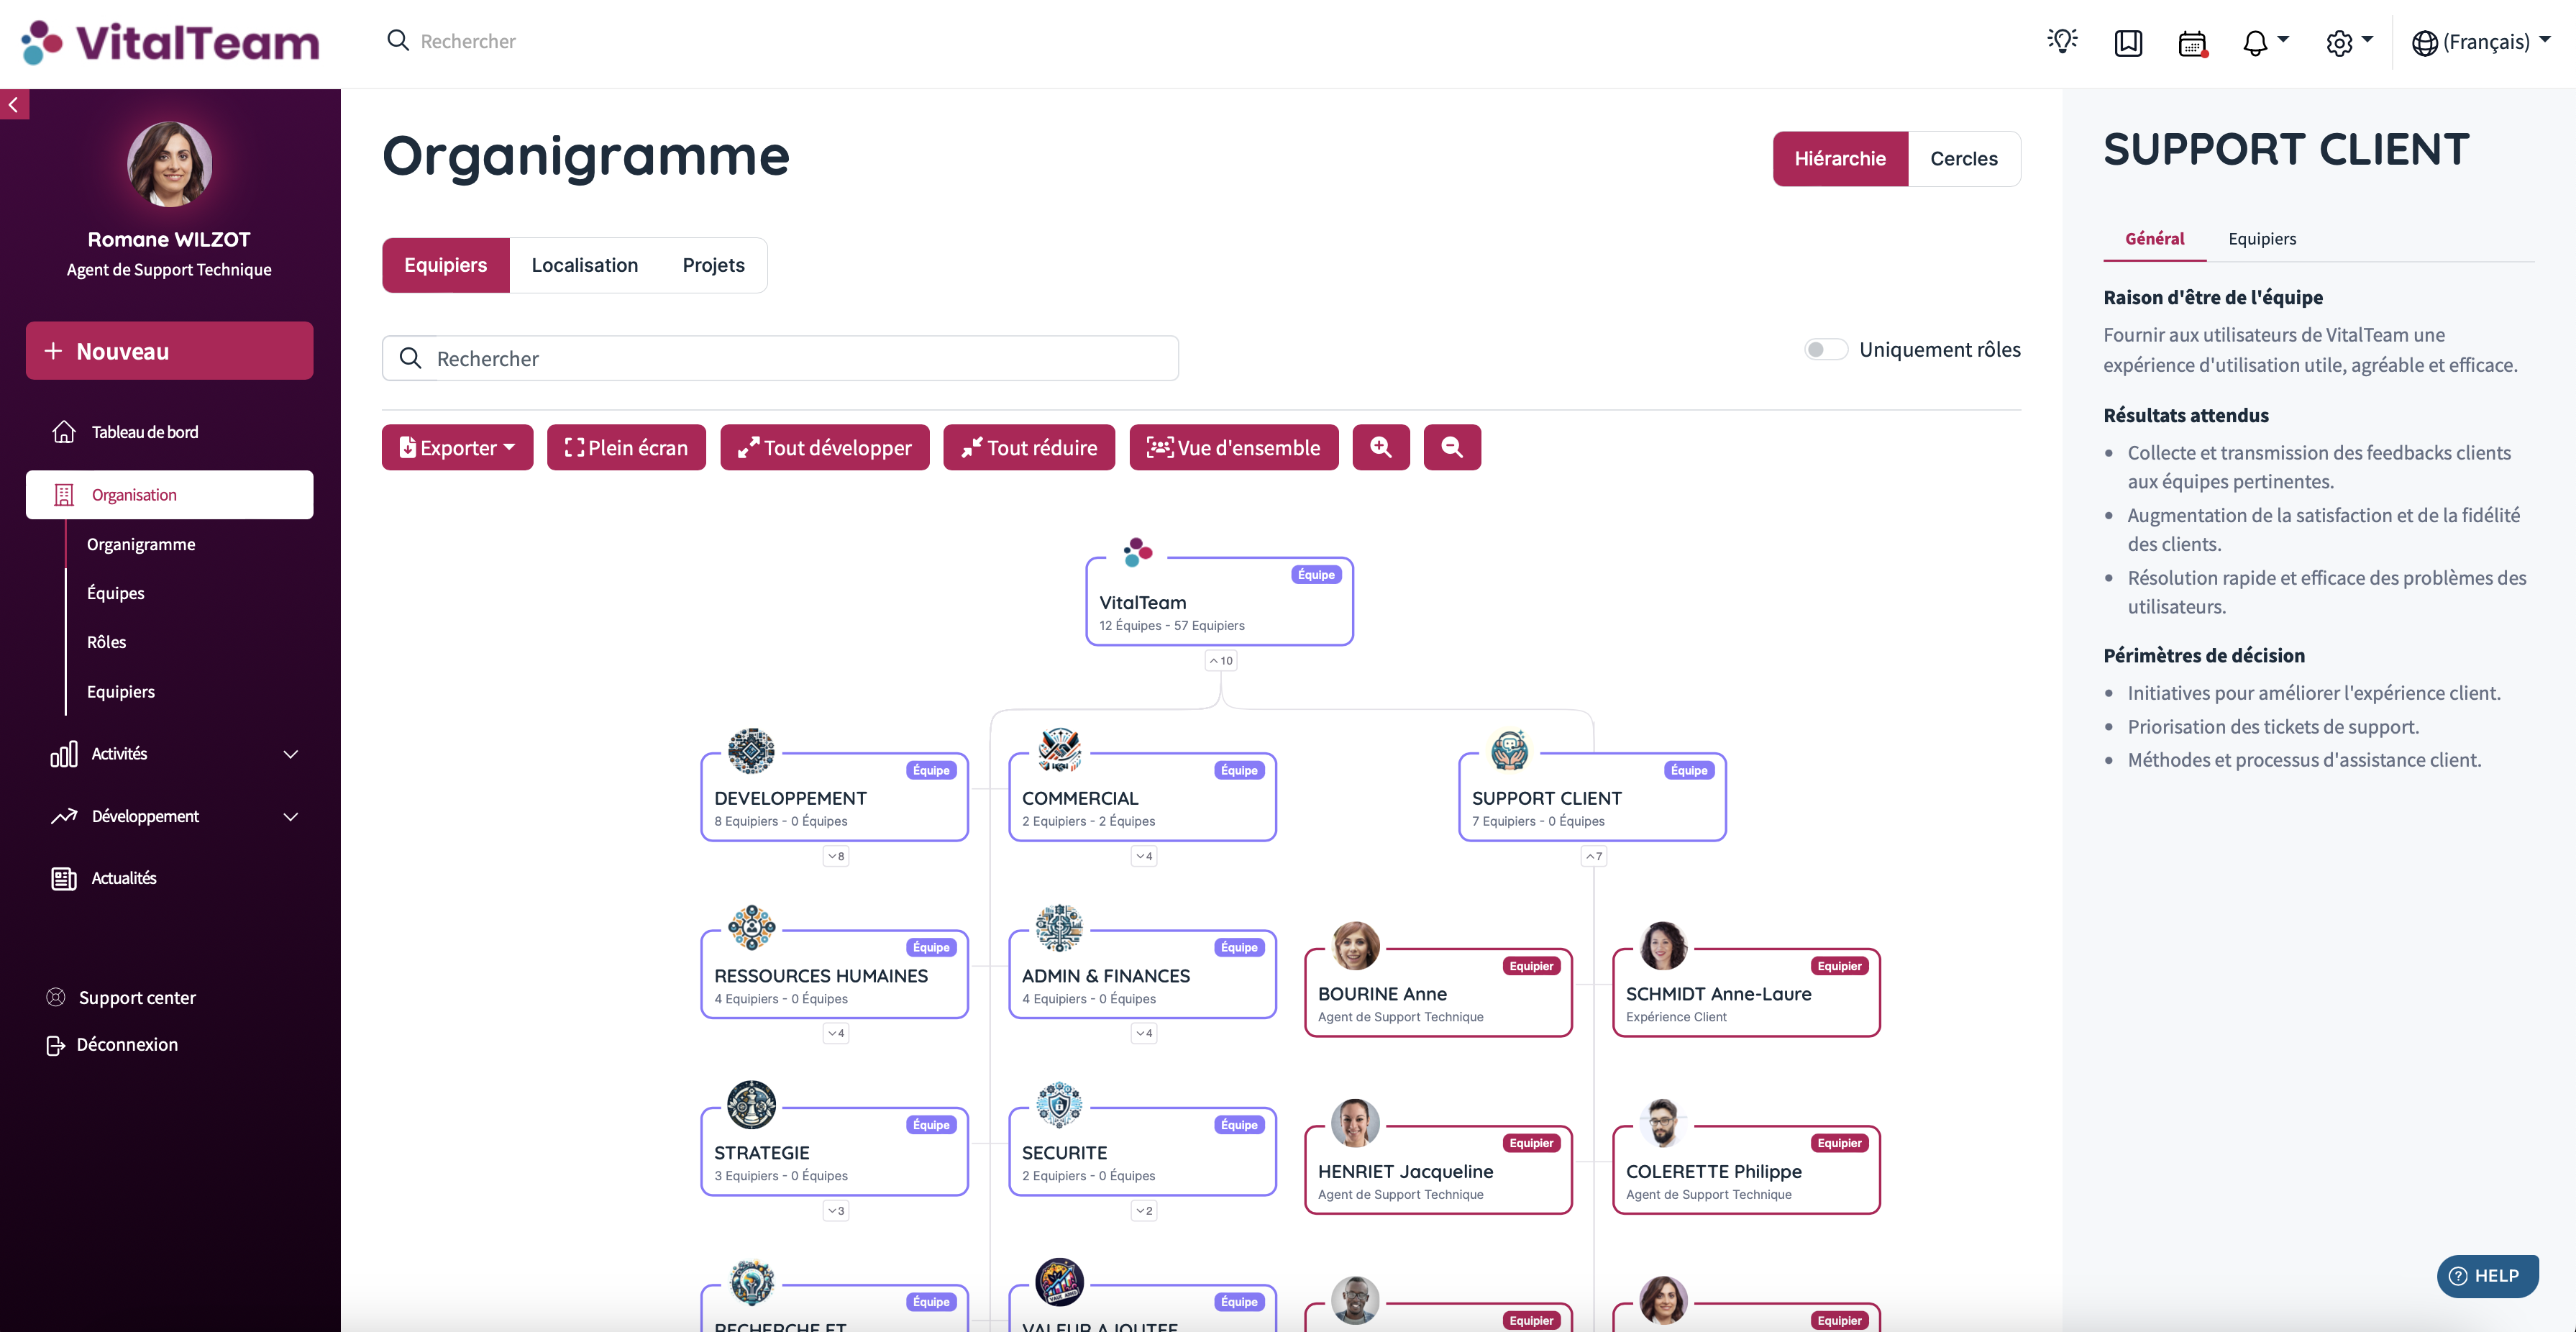Enable the Uniquement rôles toggle

[x=1825, y=349]
